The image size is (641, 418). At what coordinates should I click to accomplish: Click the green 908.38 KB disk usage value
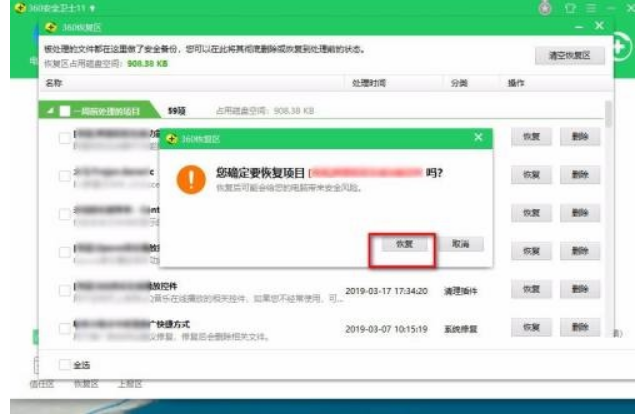click(x=148, y=63)
